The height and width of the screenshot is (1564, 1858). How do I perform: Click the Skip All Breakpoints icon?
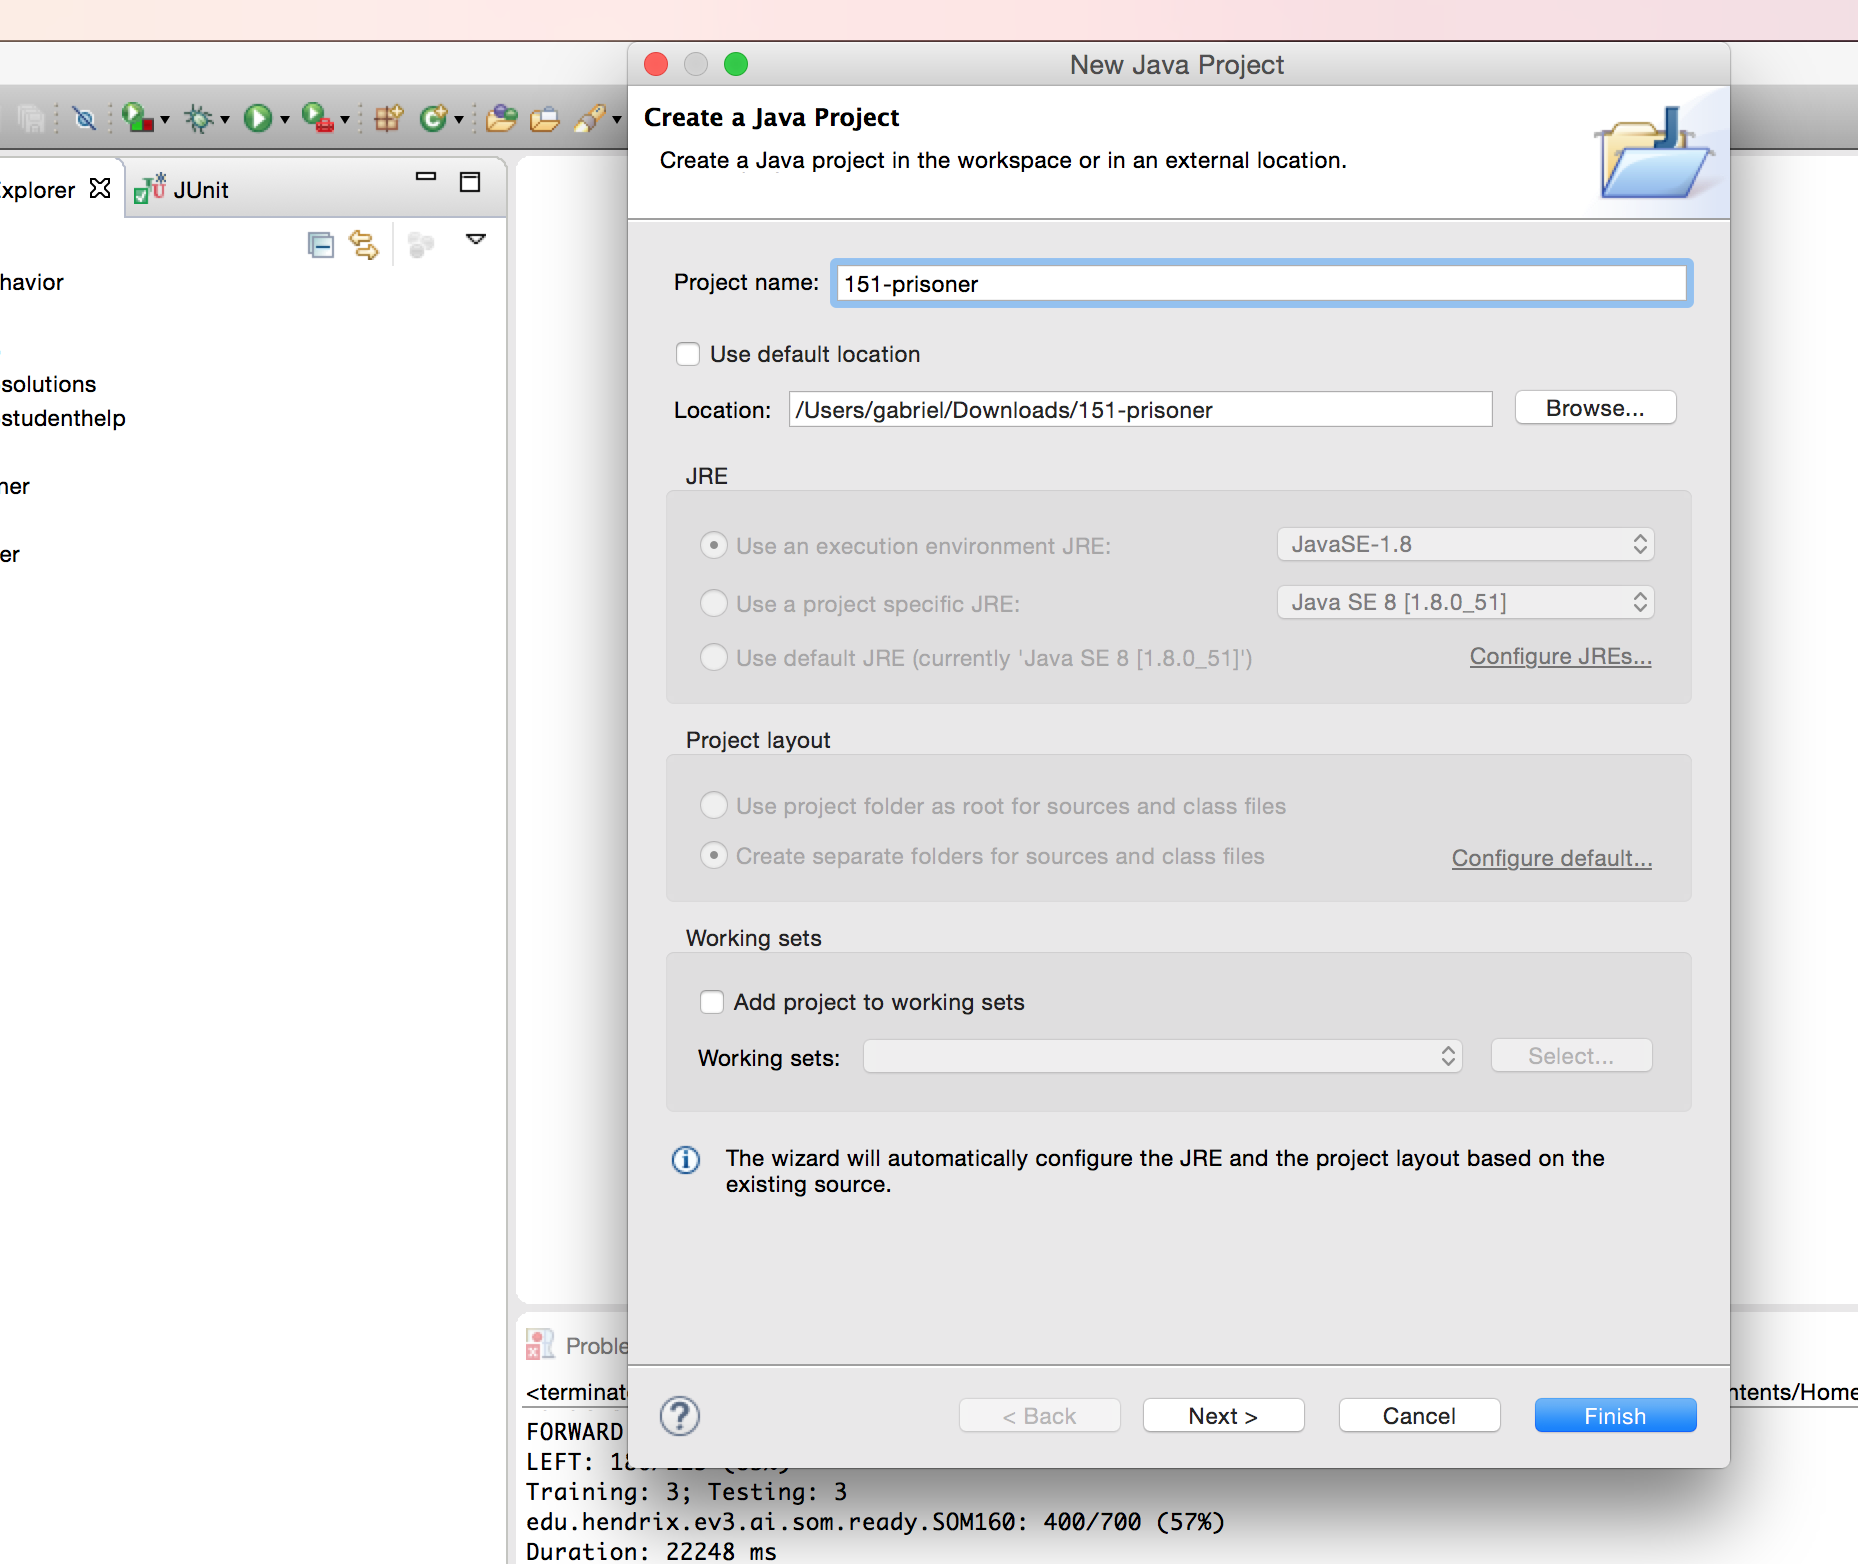pos(85,119)
